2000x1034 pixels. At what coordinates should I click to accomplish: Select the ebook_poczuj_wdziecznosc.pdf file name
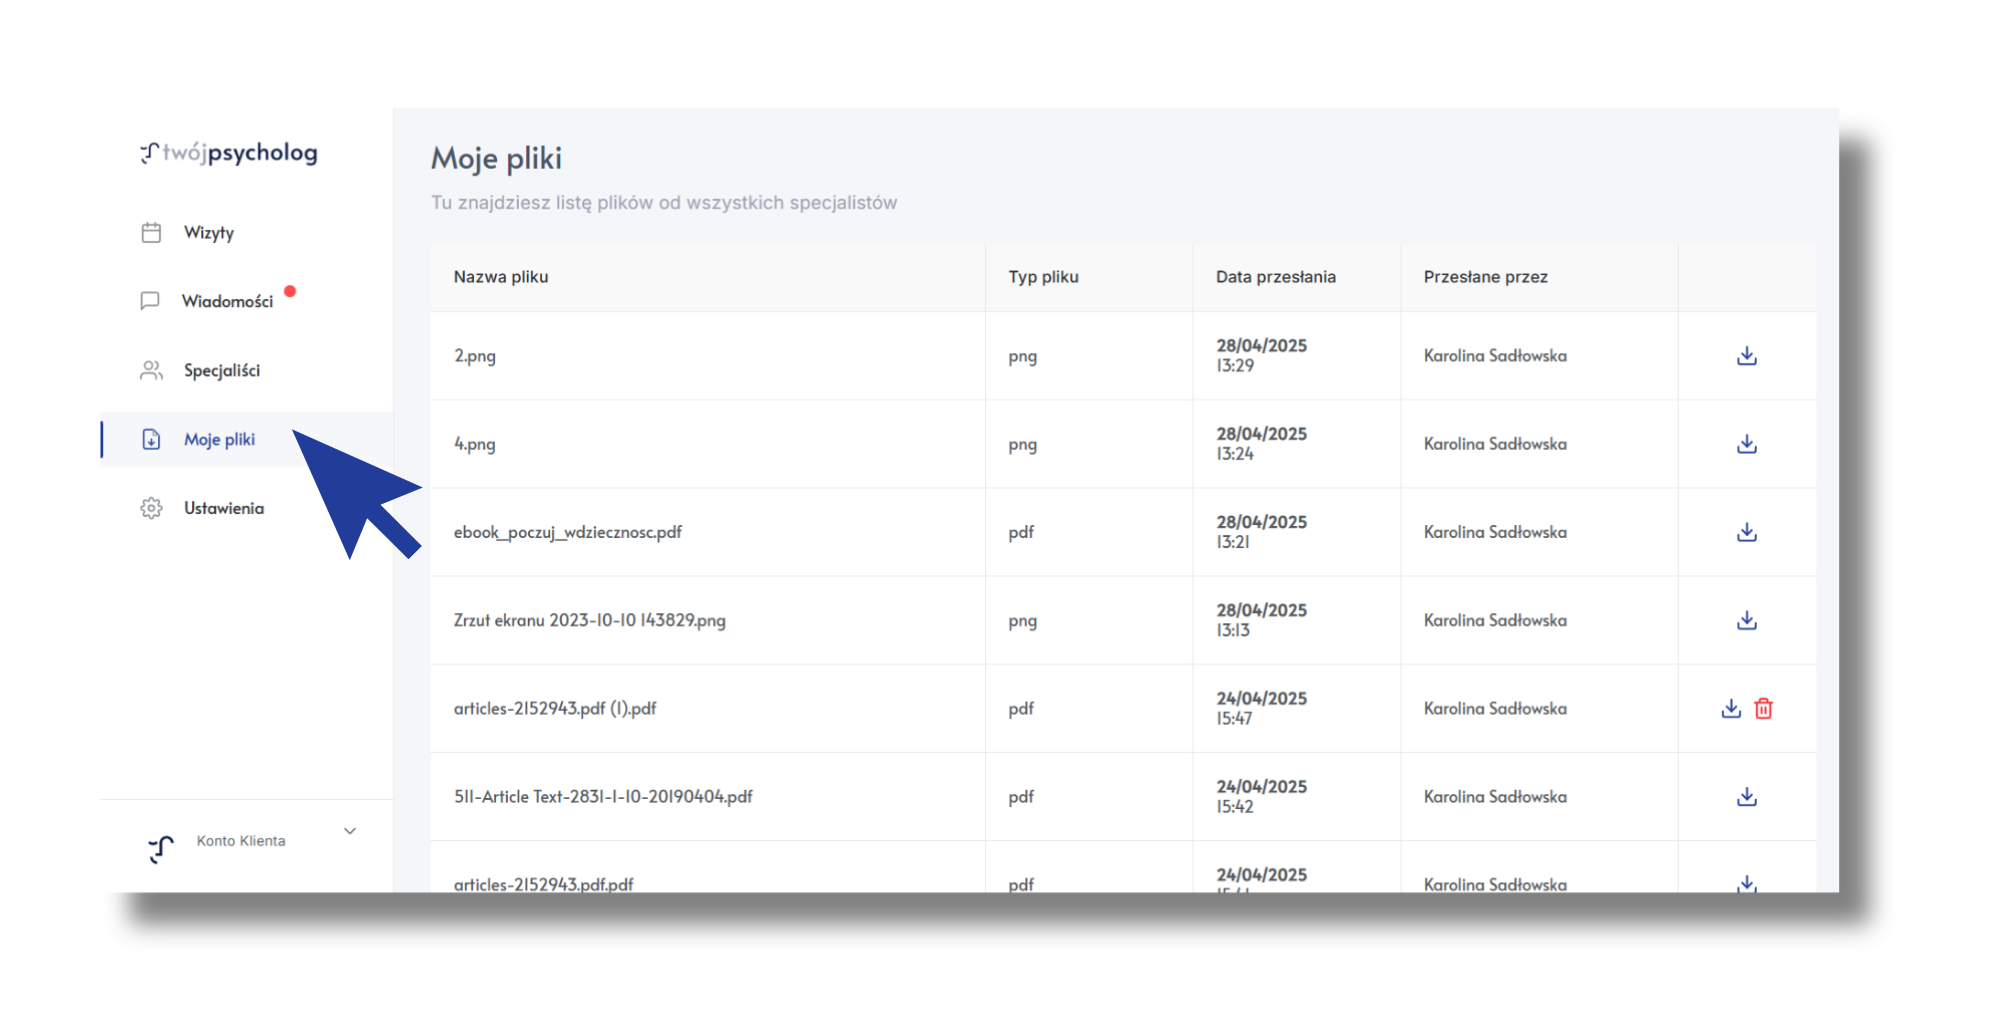pyautogui.click(x=568, y=532)
